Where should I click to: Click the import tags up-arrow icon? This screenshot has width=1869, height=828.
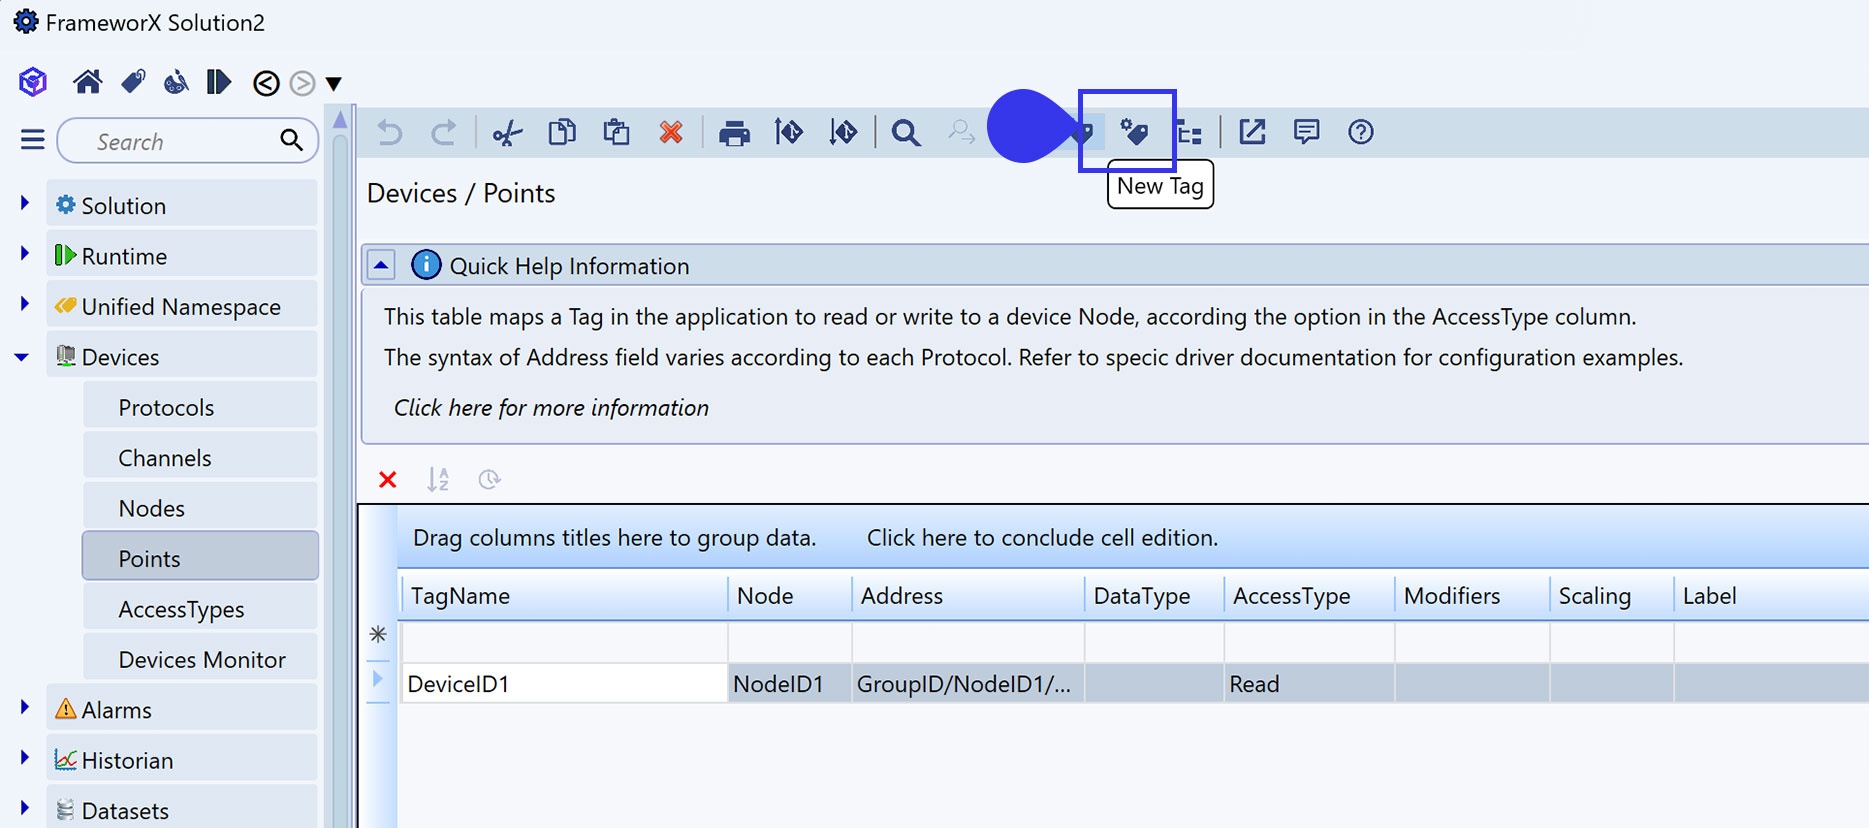[789, 132]
